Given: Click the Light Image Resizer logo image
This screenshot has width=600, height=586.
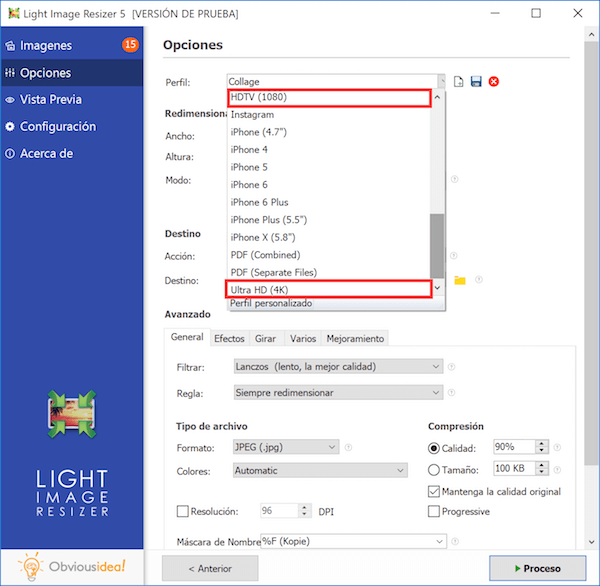Looking at the screenshot, I should [72, 414].
